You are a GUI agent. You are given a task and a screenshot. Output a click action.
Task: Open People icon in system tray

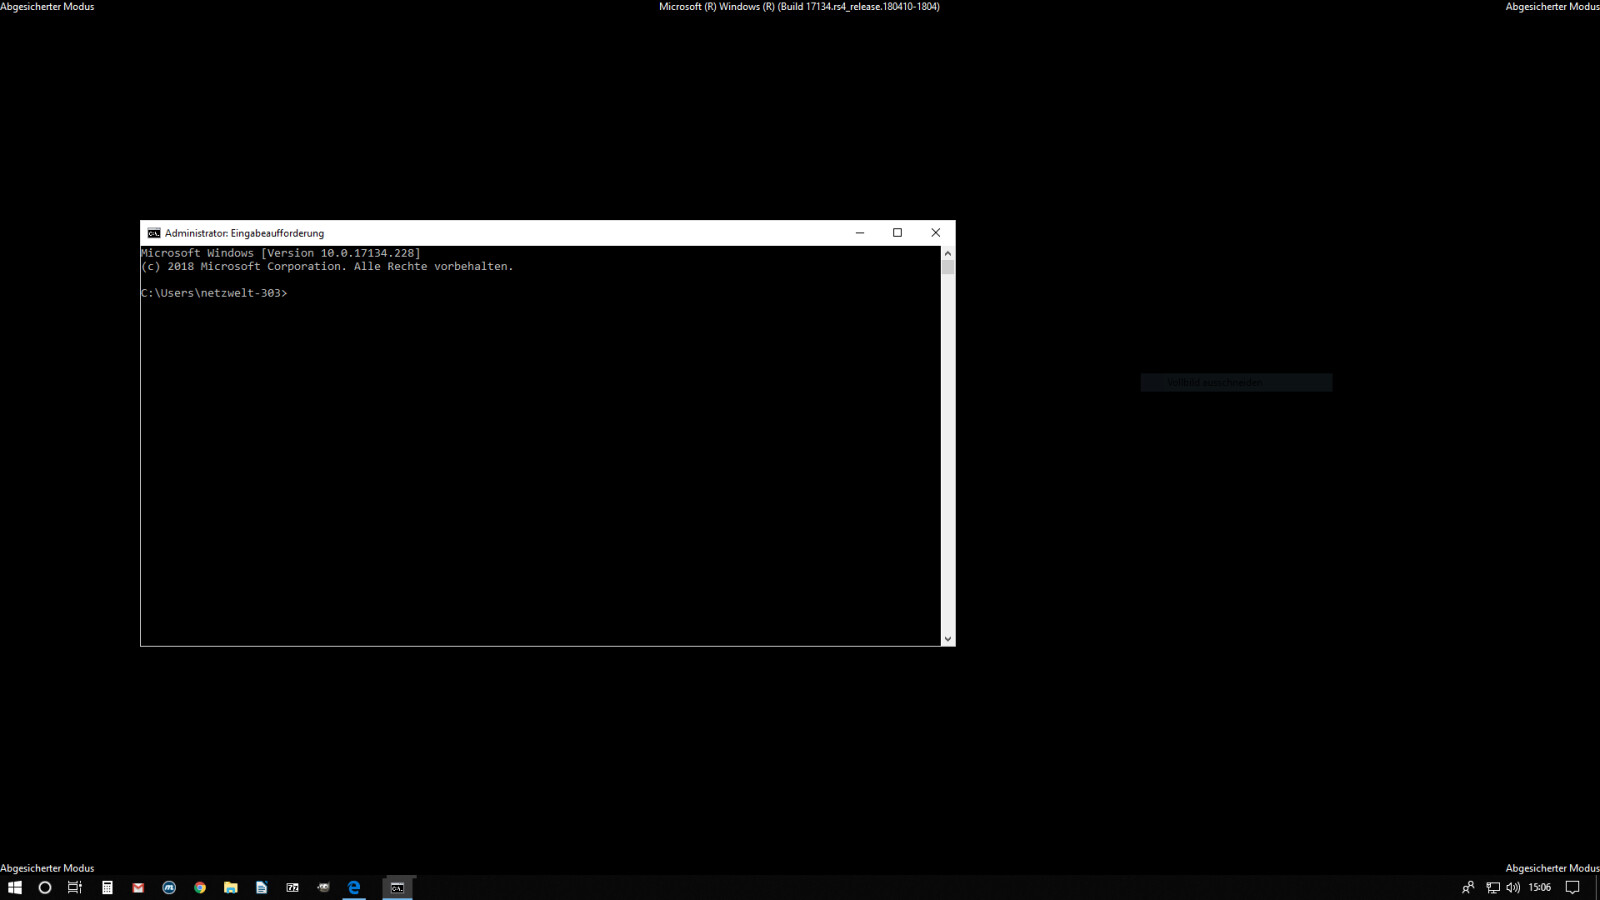tap(1468, 887)
